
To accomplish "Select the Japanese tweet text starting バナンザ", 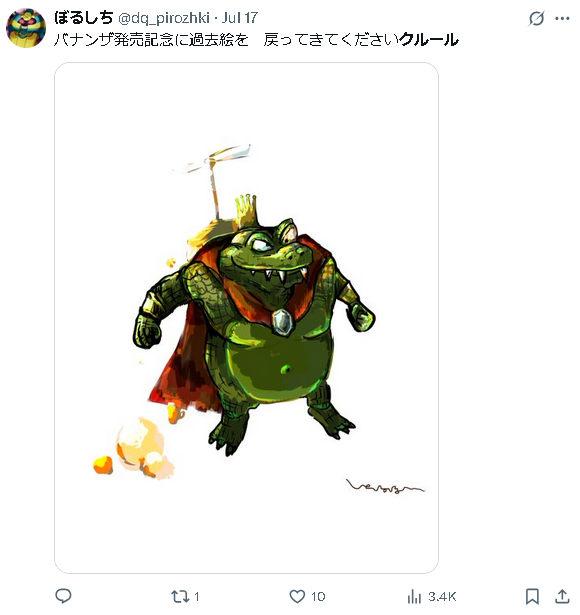I will [x=256, y=40].
